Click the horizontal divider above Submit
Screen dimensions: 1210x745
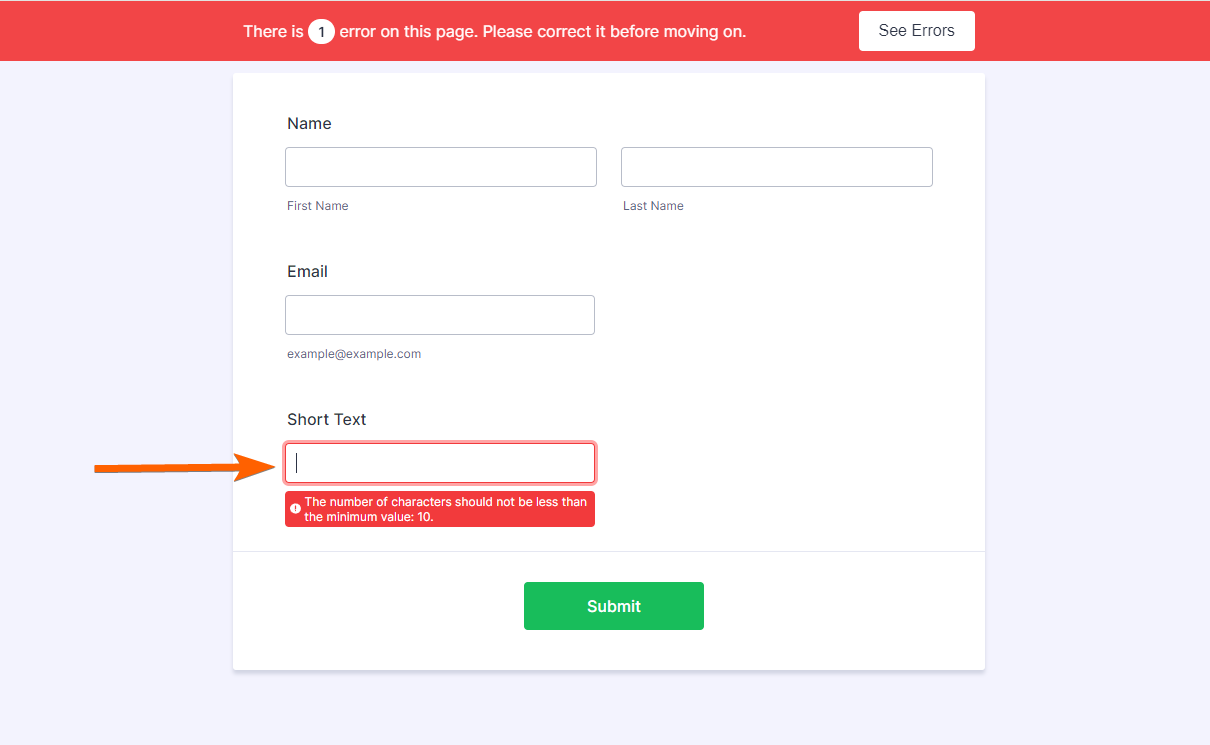click(608, 551)
